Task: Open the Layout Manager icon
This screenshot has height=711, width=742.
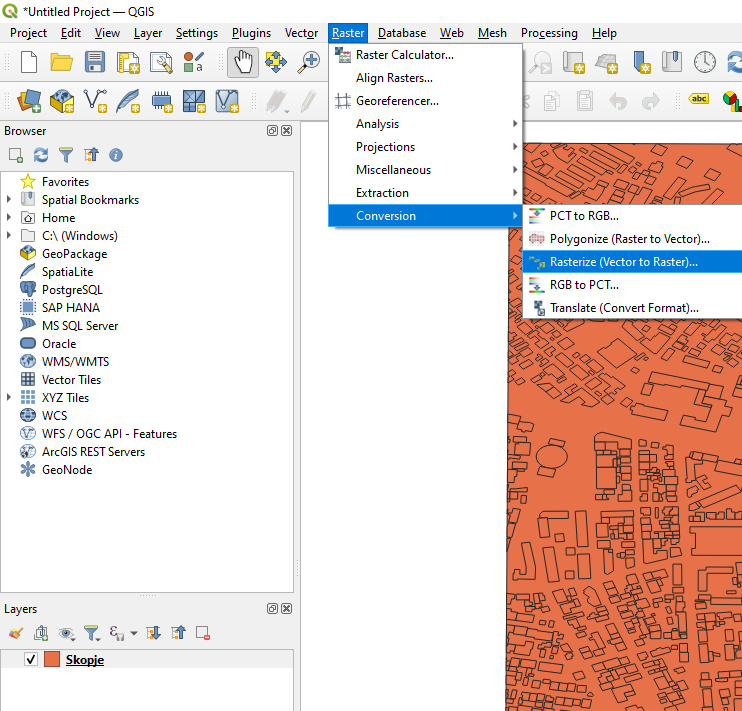Action: 161,62
